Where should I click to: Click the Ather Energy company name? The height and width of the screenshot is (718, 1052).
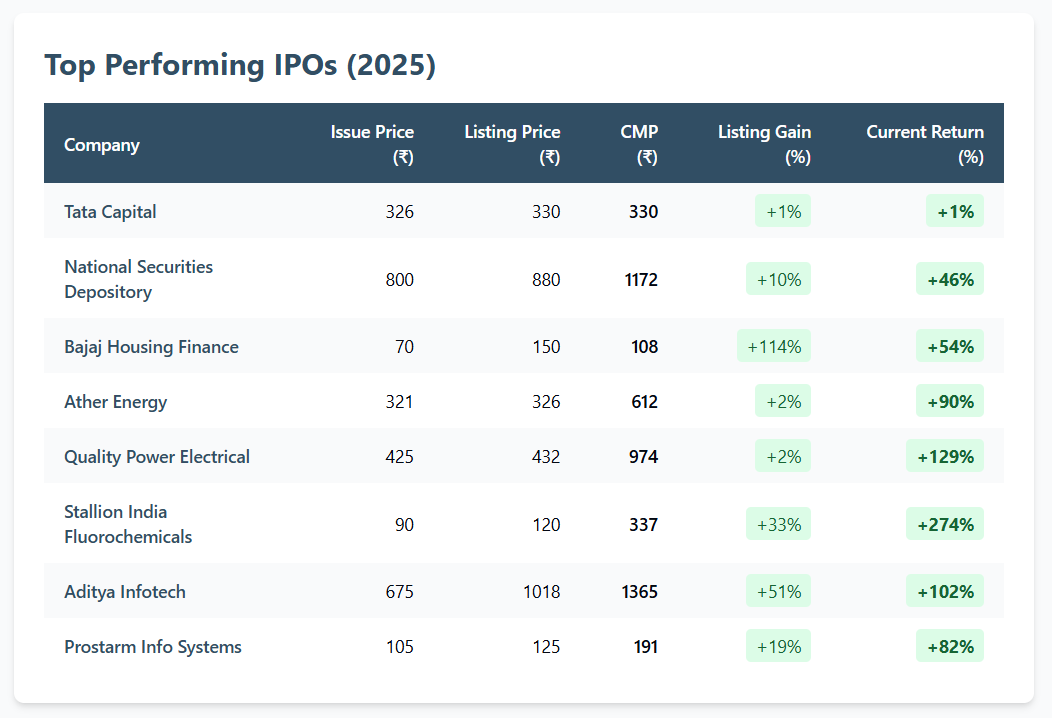(x=115, y=402)
